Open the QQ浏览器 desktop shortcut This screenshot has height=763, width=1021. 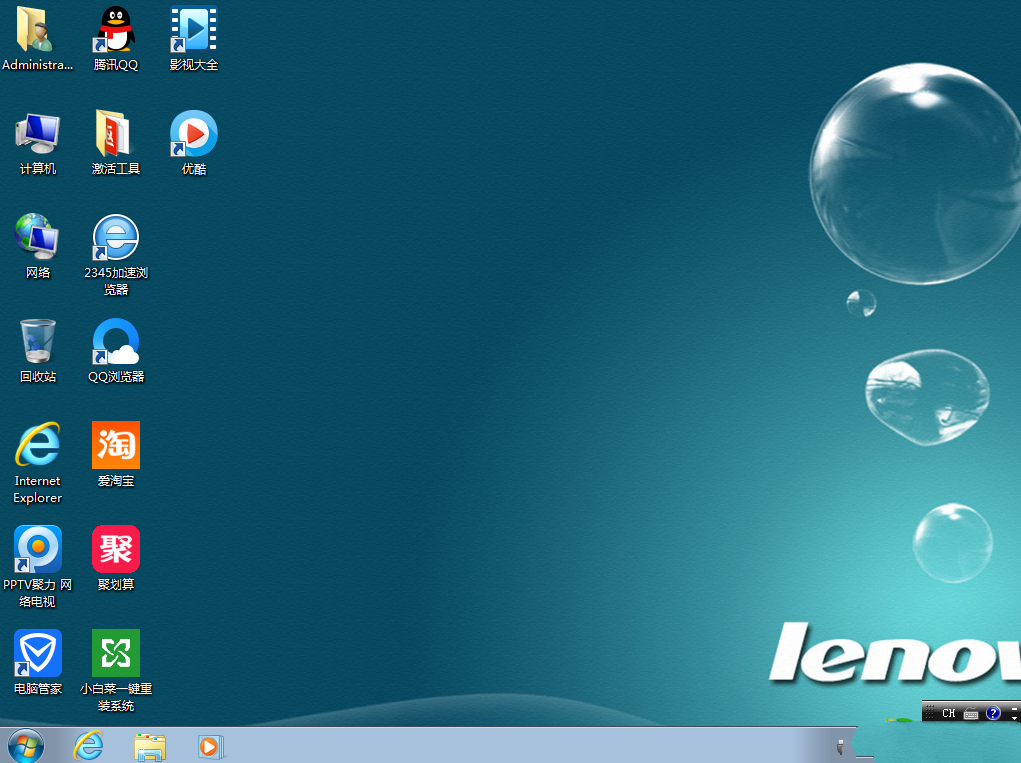[116, 342]
